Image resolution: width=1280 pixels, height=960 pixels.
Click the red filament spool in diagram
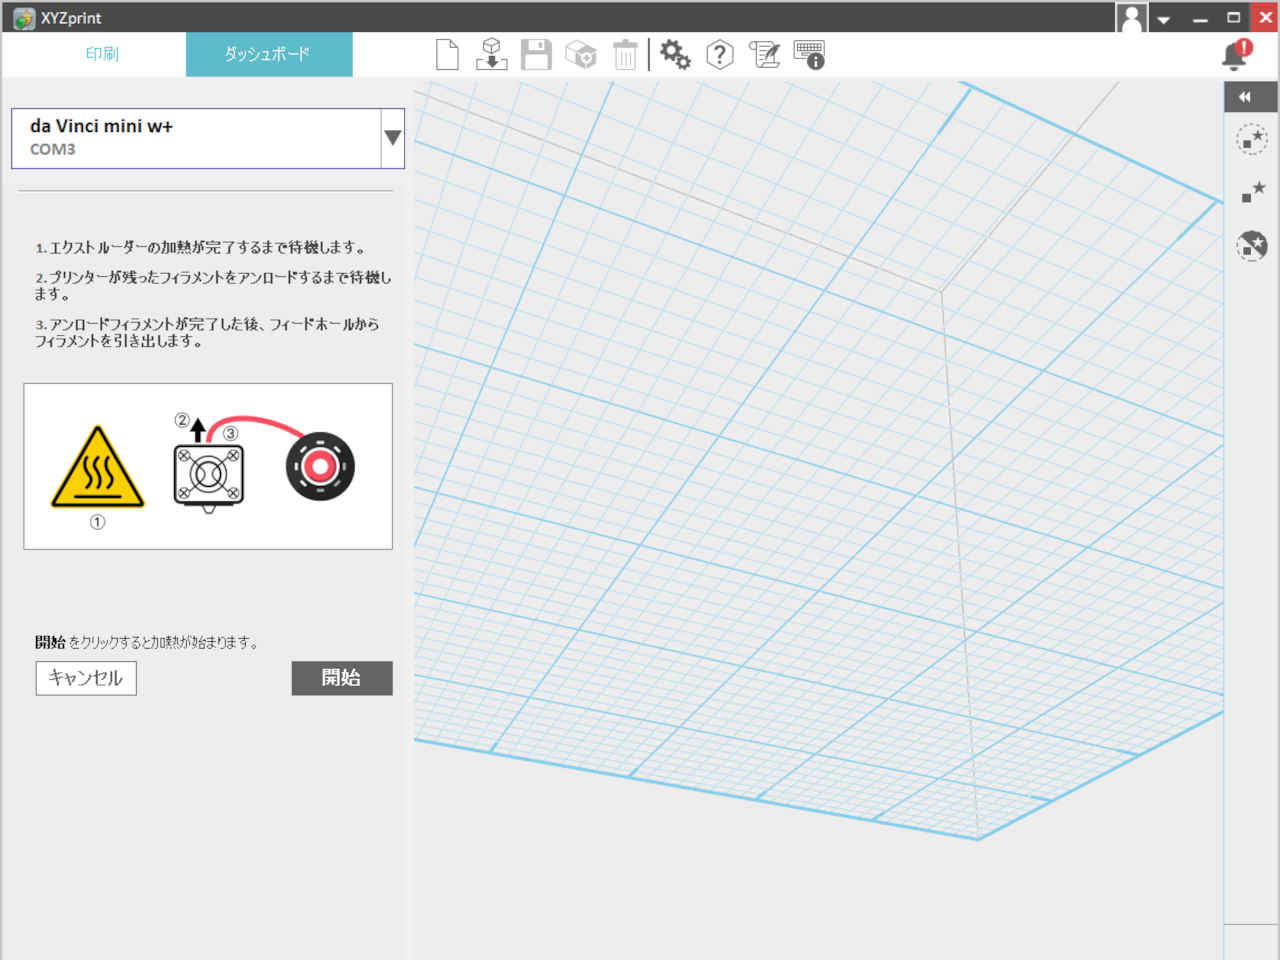pos(320,466)
